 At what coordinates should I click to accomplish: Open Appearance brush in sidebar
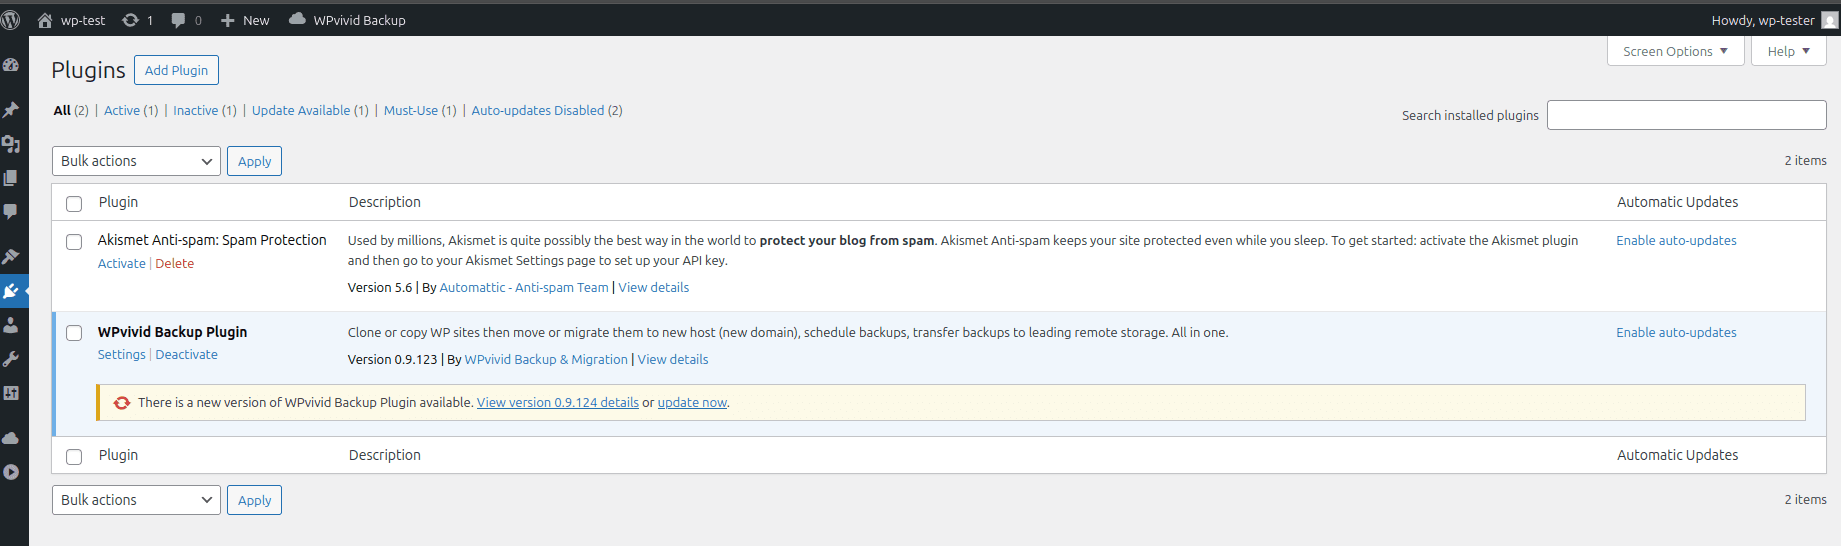click(x=11, y=257)
